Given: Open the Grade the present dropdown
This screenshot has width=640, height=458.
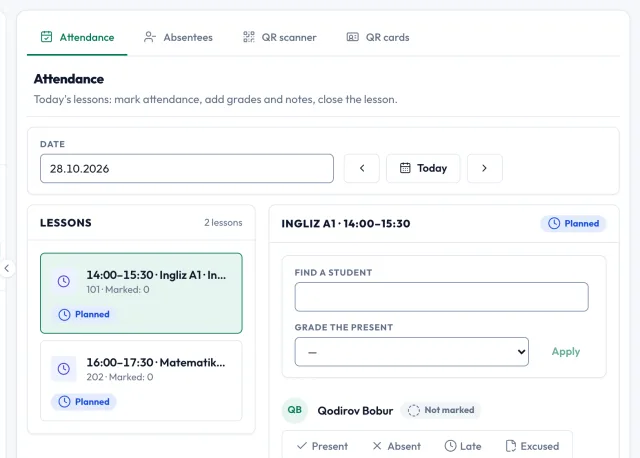Looking at the screenshot, I should pos(411,351).
